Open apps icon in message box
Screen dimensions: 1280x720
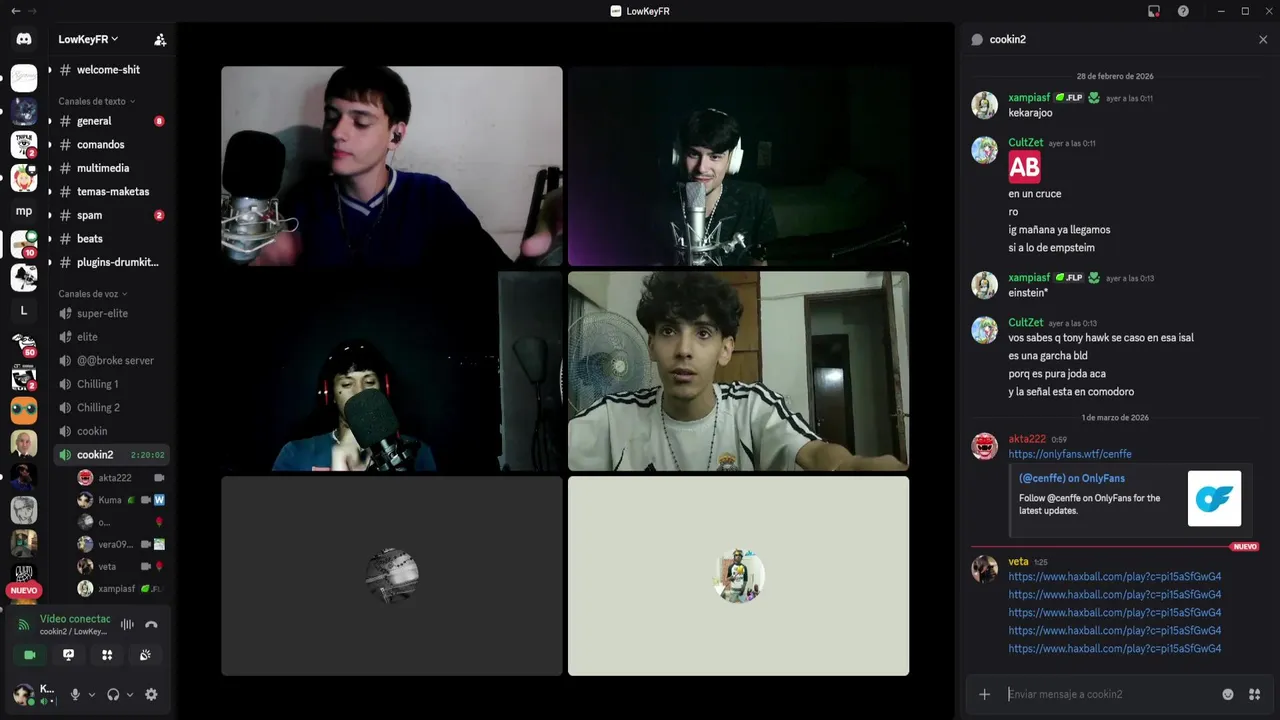(x=1255, y=694)
